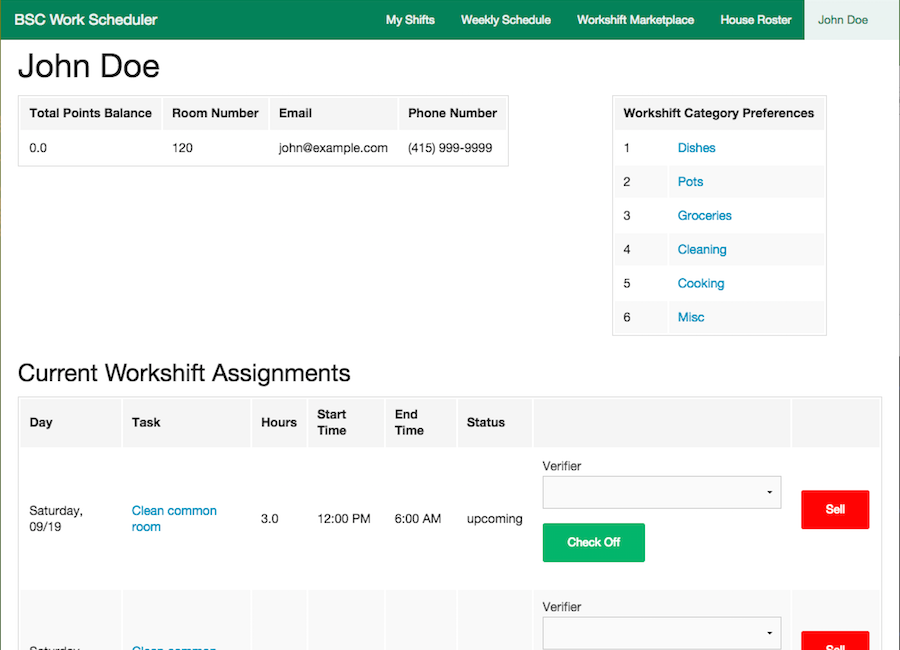Open the Misc category link
This screenshot has width=900, height=650.
690,317
